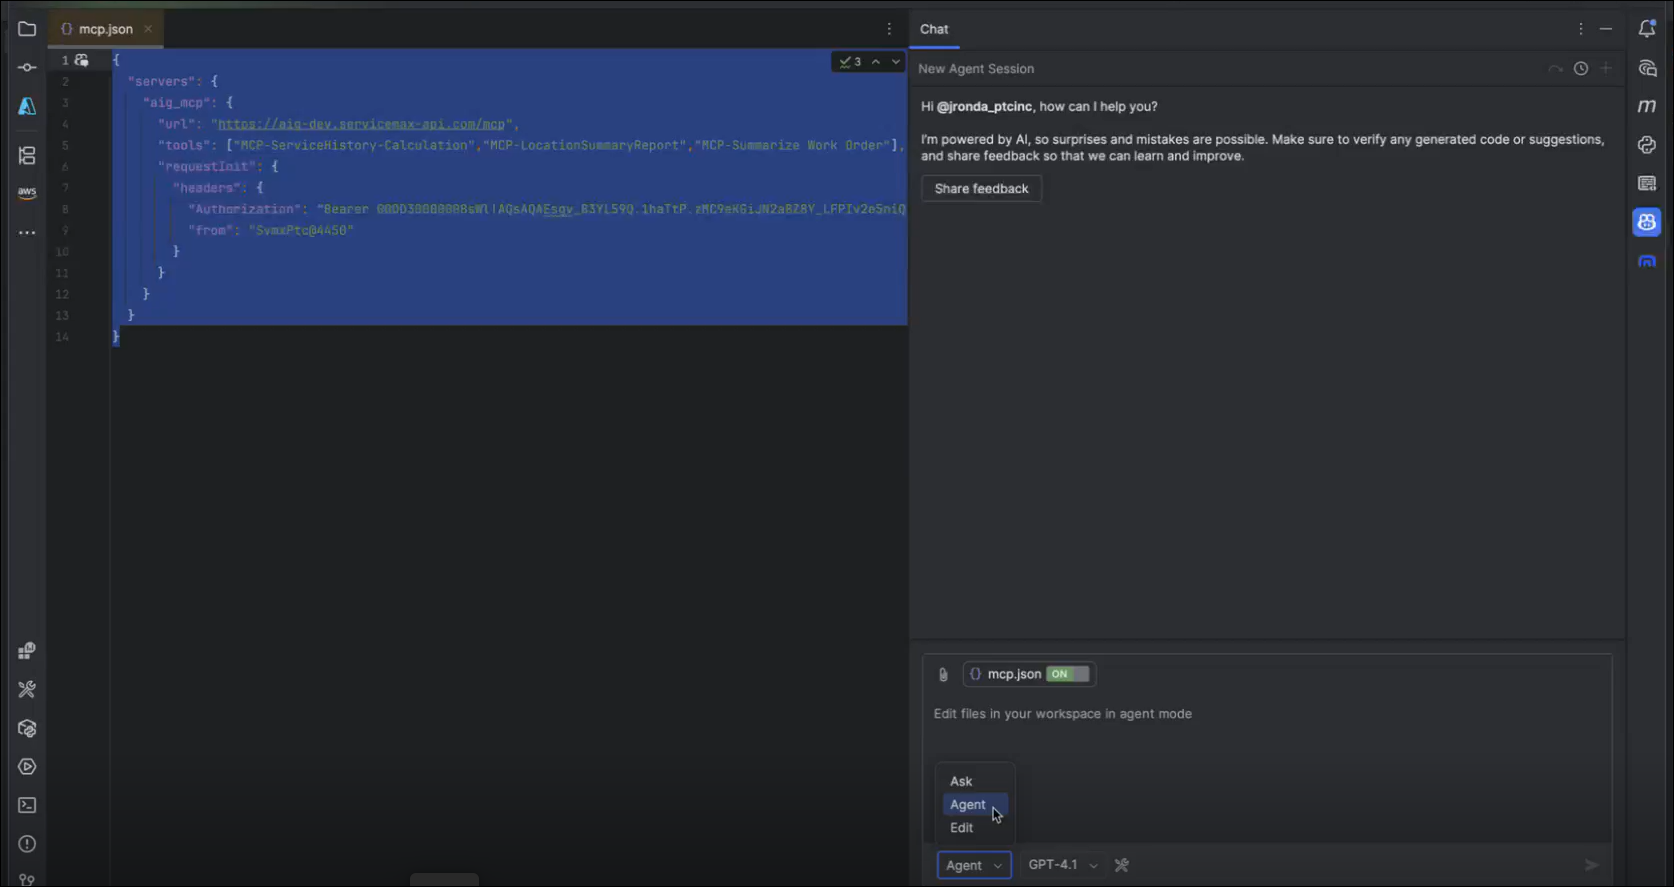Show chat history clock icon
The image size is (1674, 887).
click(x=1581, y=69)
